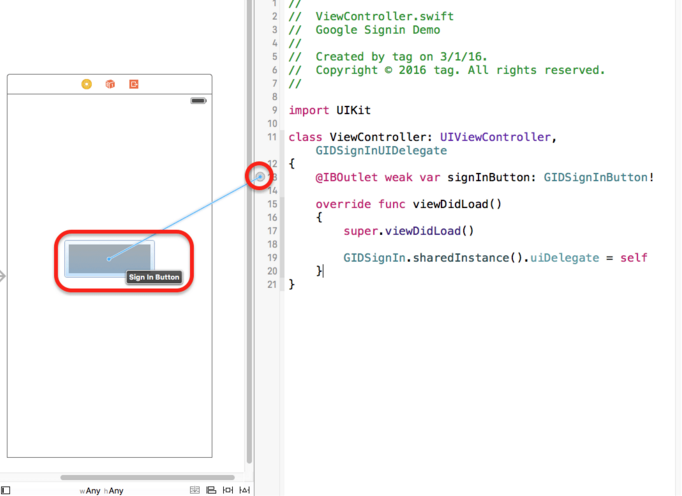
Task: Click the battery indicator in simulated status bar
Action: coord(198,101)
